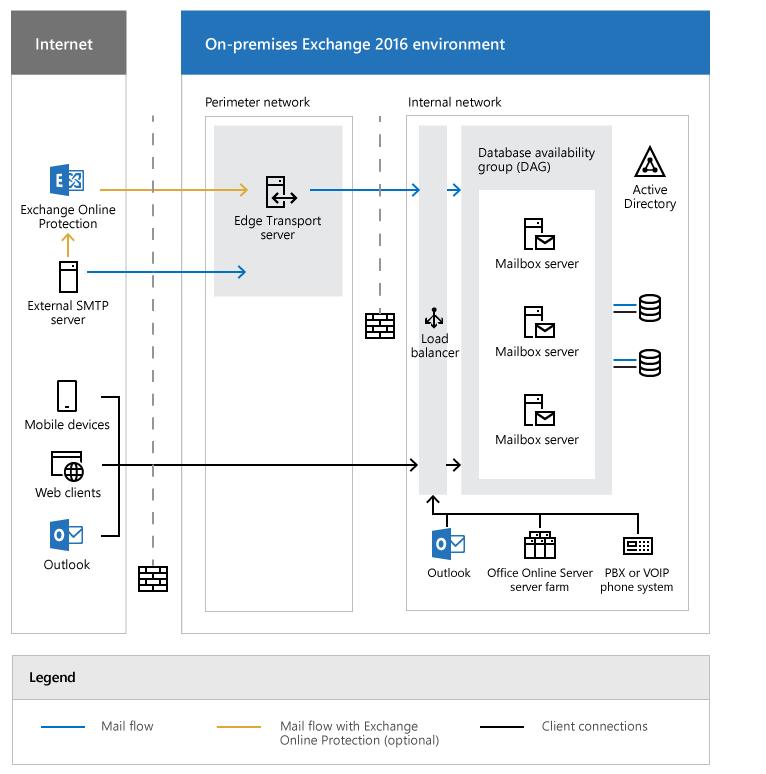Click the blue Mail flow legend line
The image size is (766, 774).
[63, 727]
